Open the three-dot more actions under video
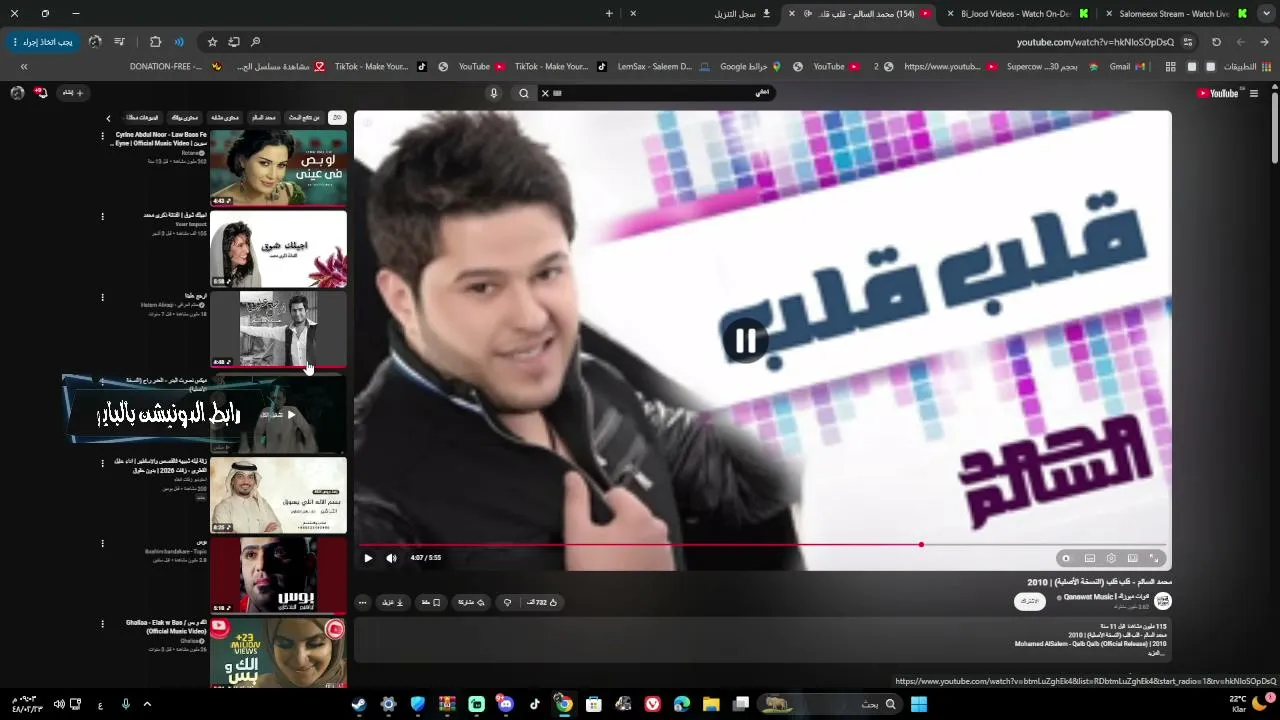1280x720 pixels. 362,602
